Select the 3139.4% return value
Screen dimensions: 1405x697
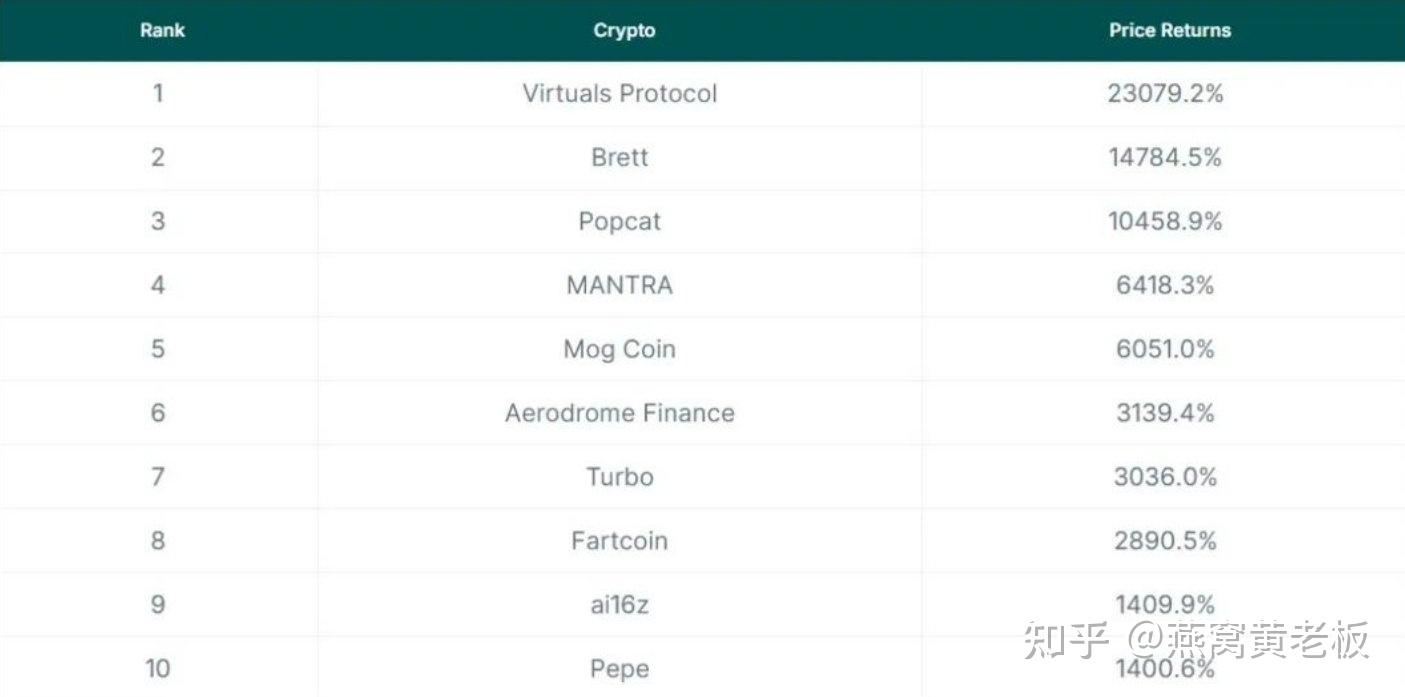(1165, 414)
